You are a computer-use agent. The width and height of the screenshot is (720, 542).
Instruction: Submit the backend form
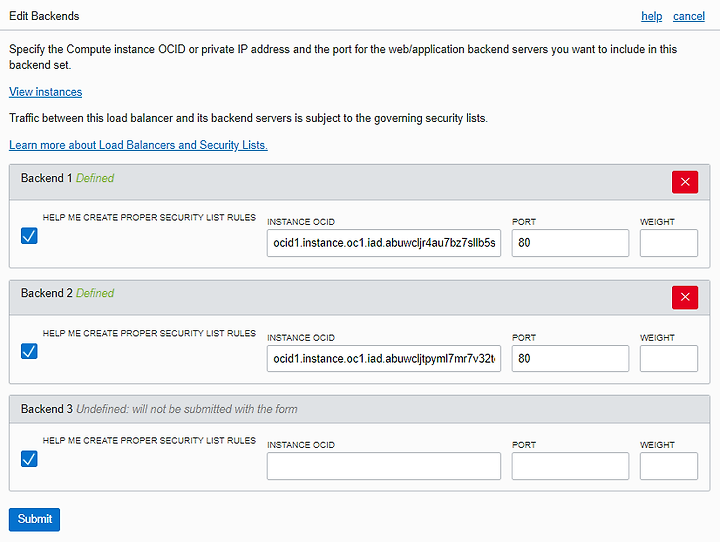click(34, 519)
